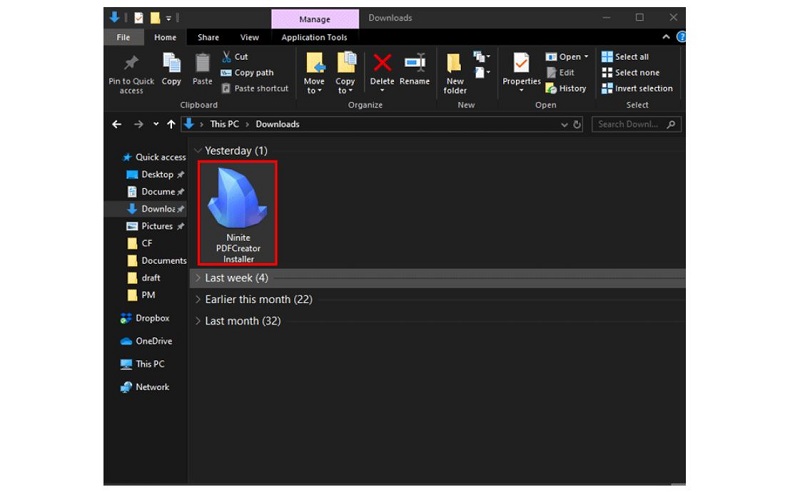800x492 pixels.
Task: Collapse the Yesterday (1) group
Action: point(198,151)
